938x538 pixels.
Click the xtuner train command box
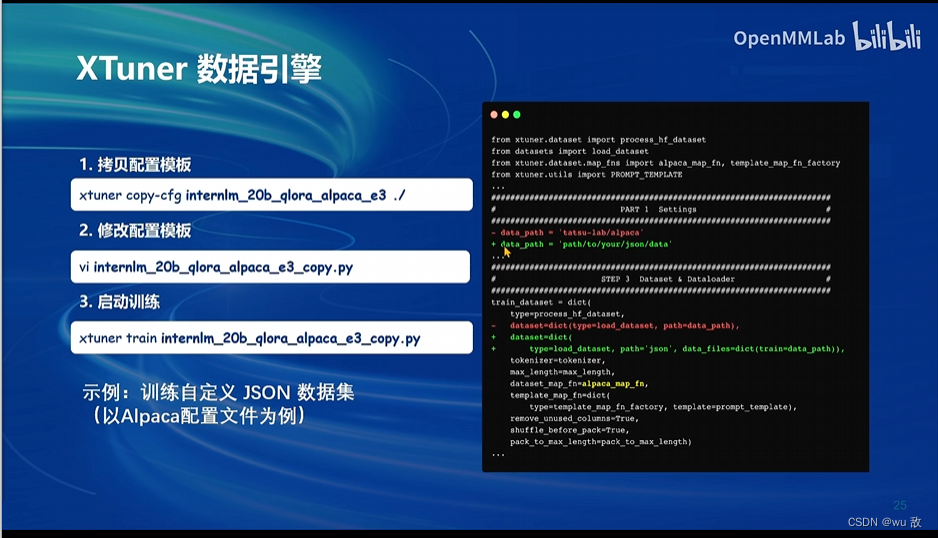pyautogui.click(x=272, y=338)
